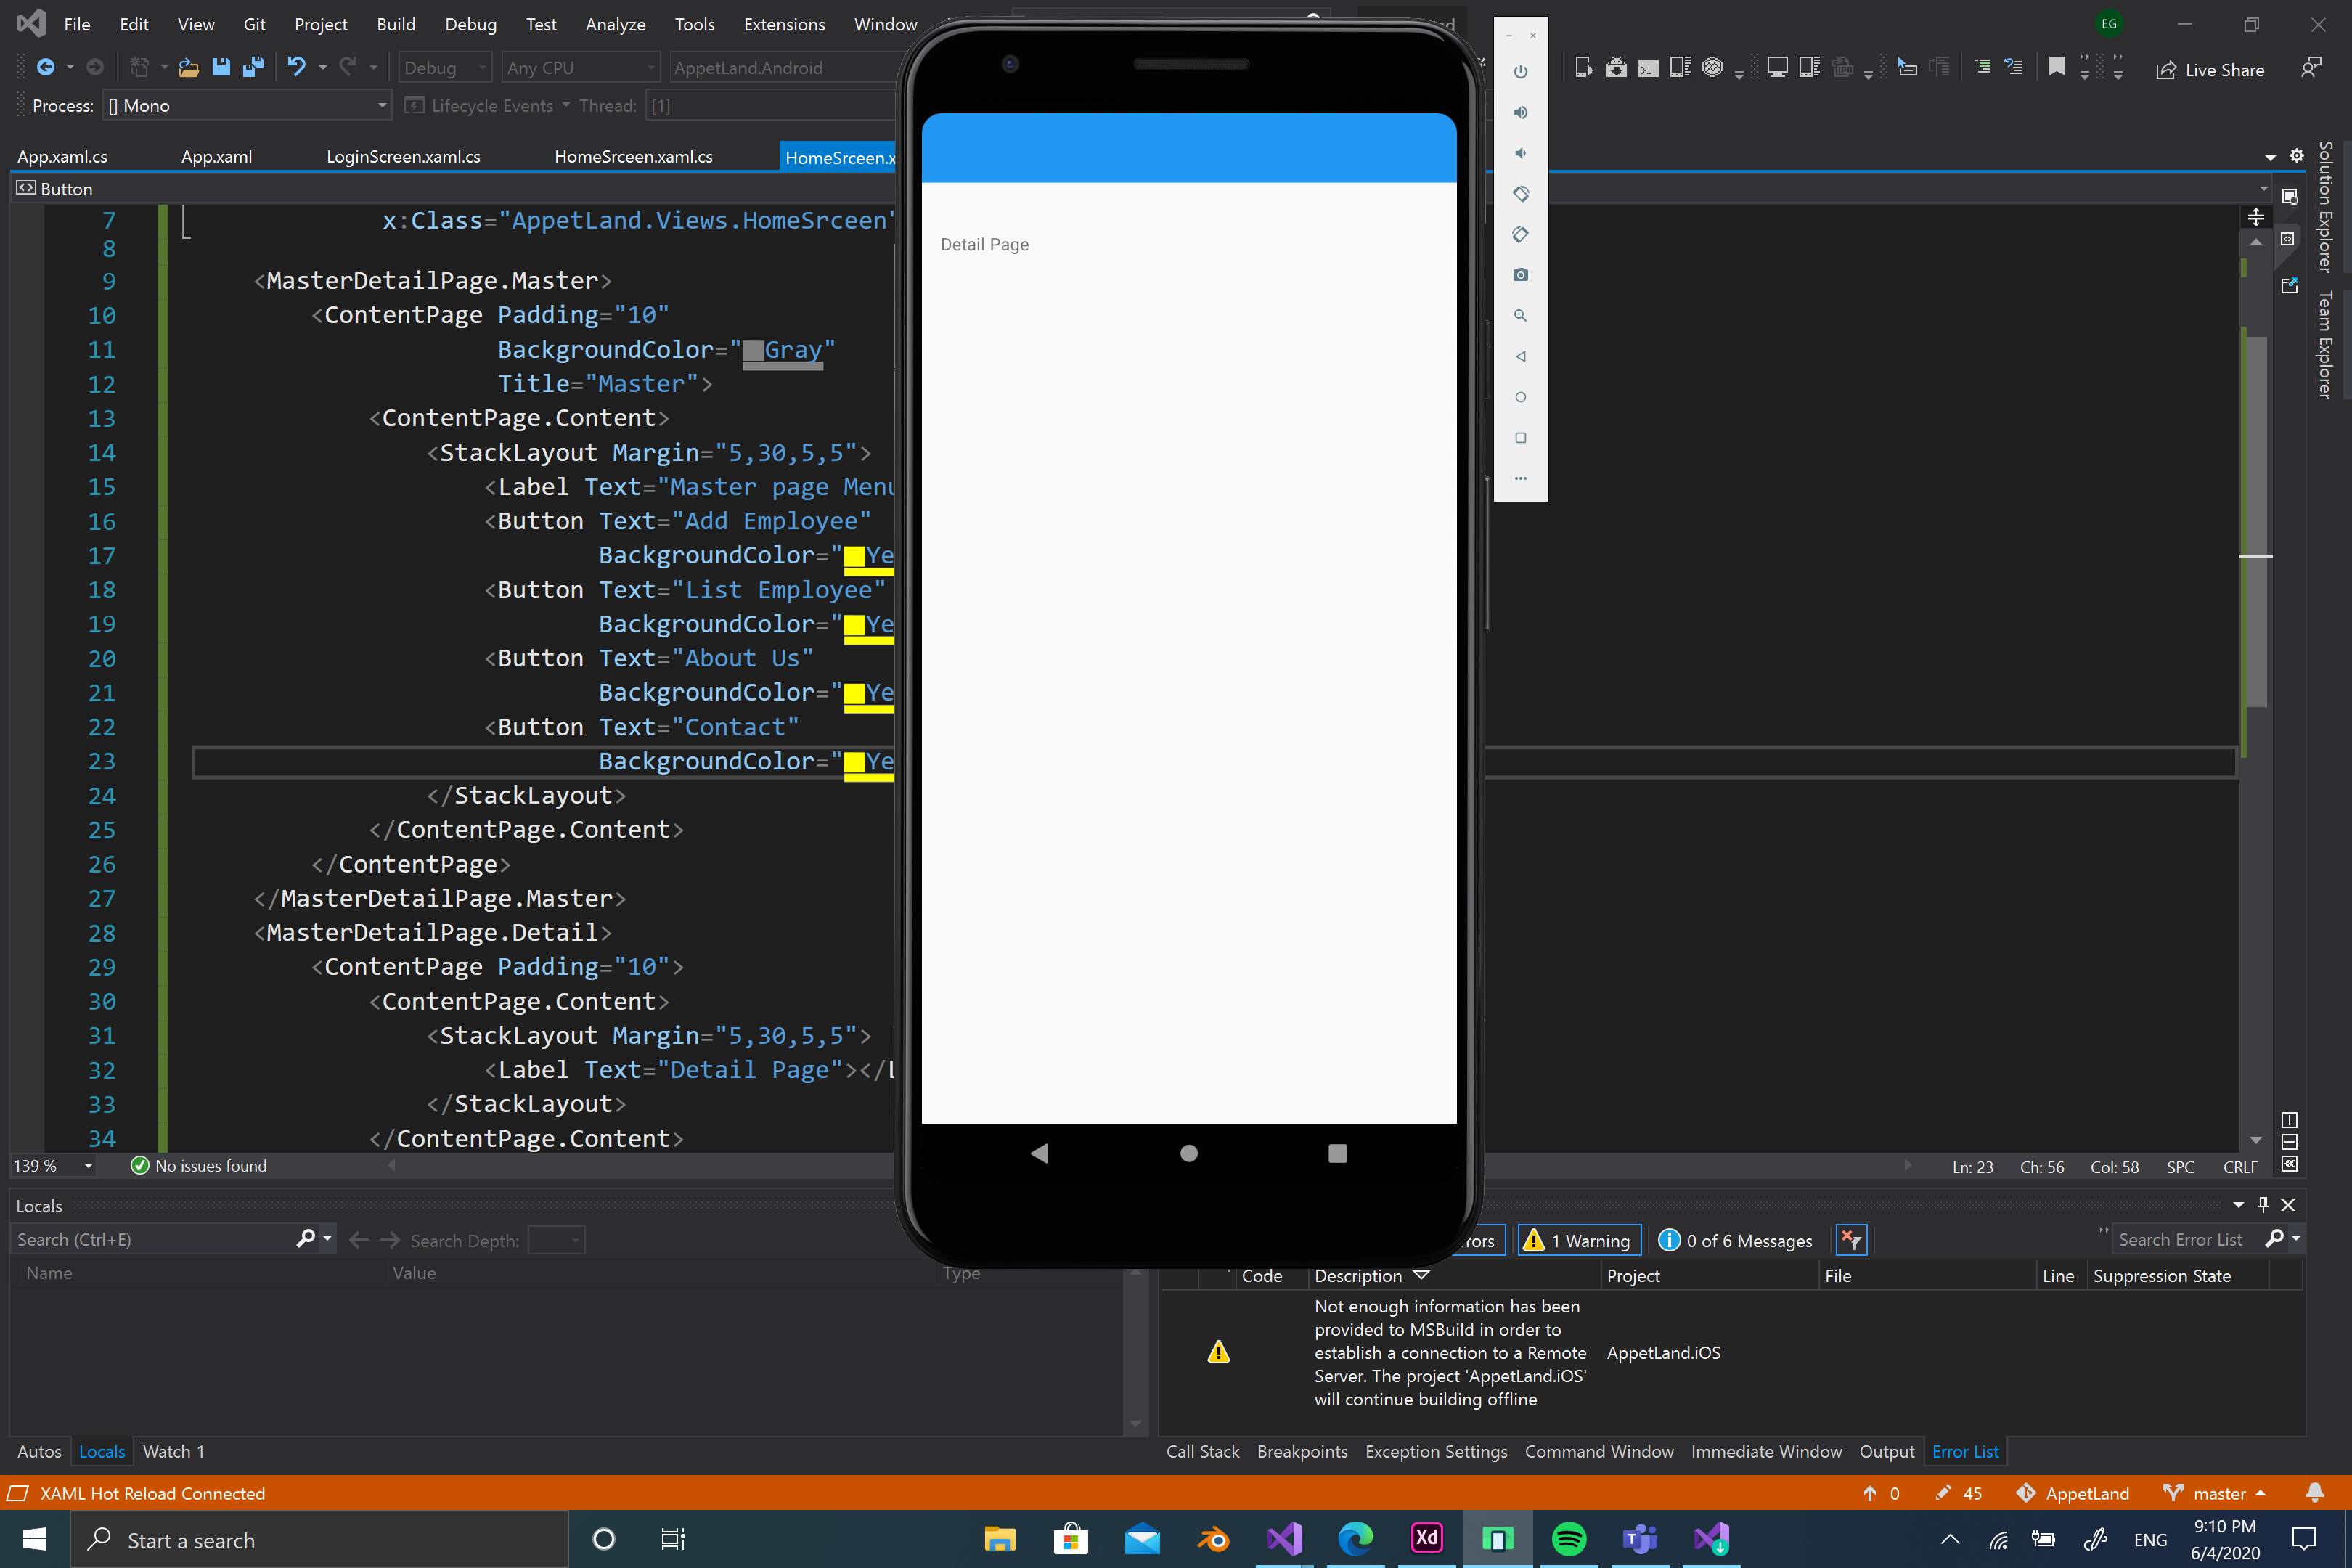Click the emulator zoom magnifier icon
Image resolution: width=2352 pixels, height=1568 pixels.
[1520, 315]
